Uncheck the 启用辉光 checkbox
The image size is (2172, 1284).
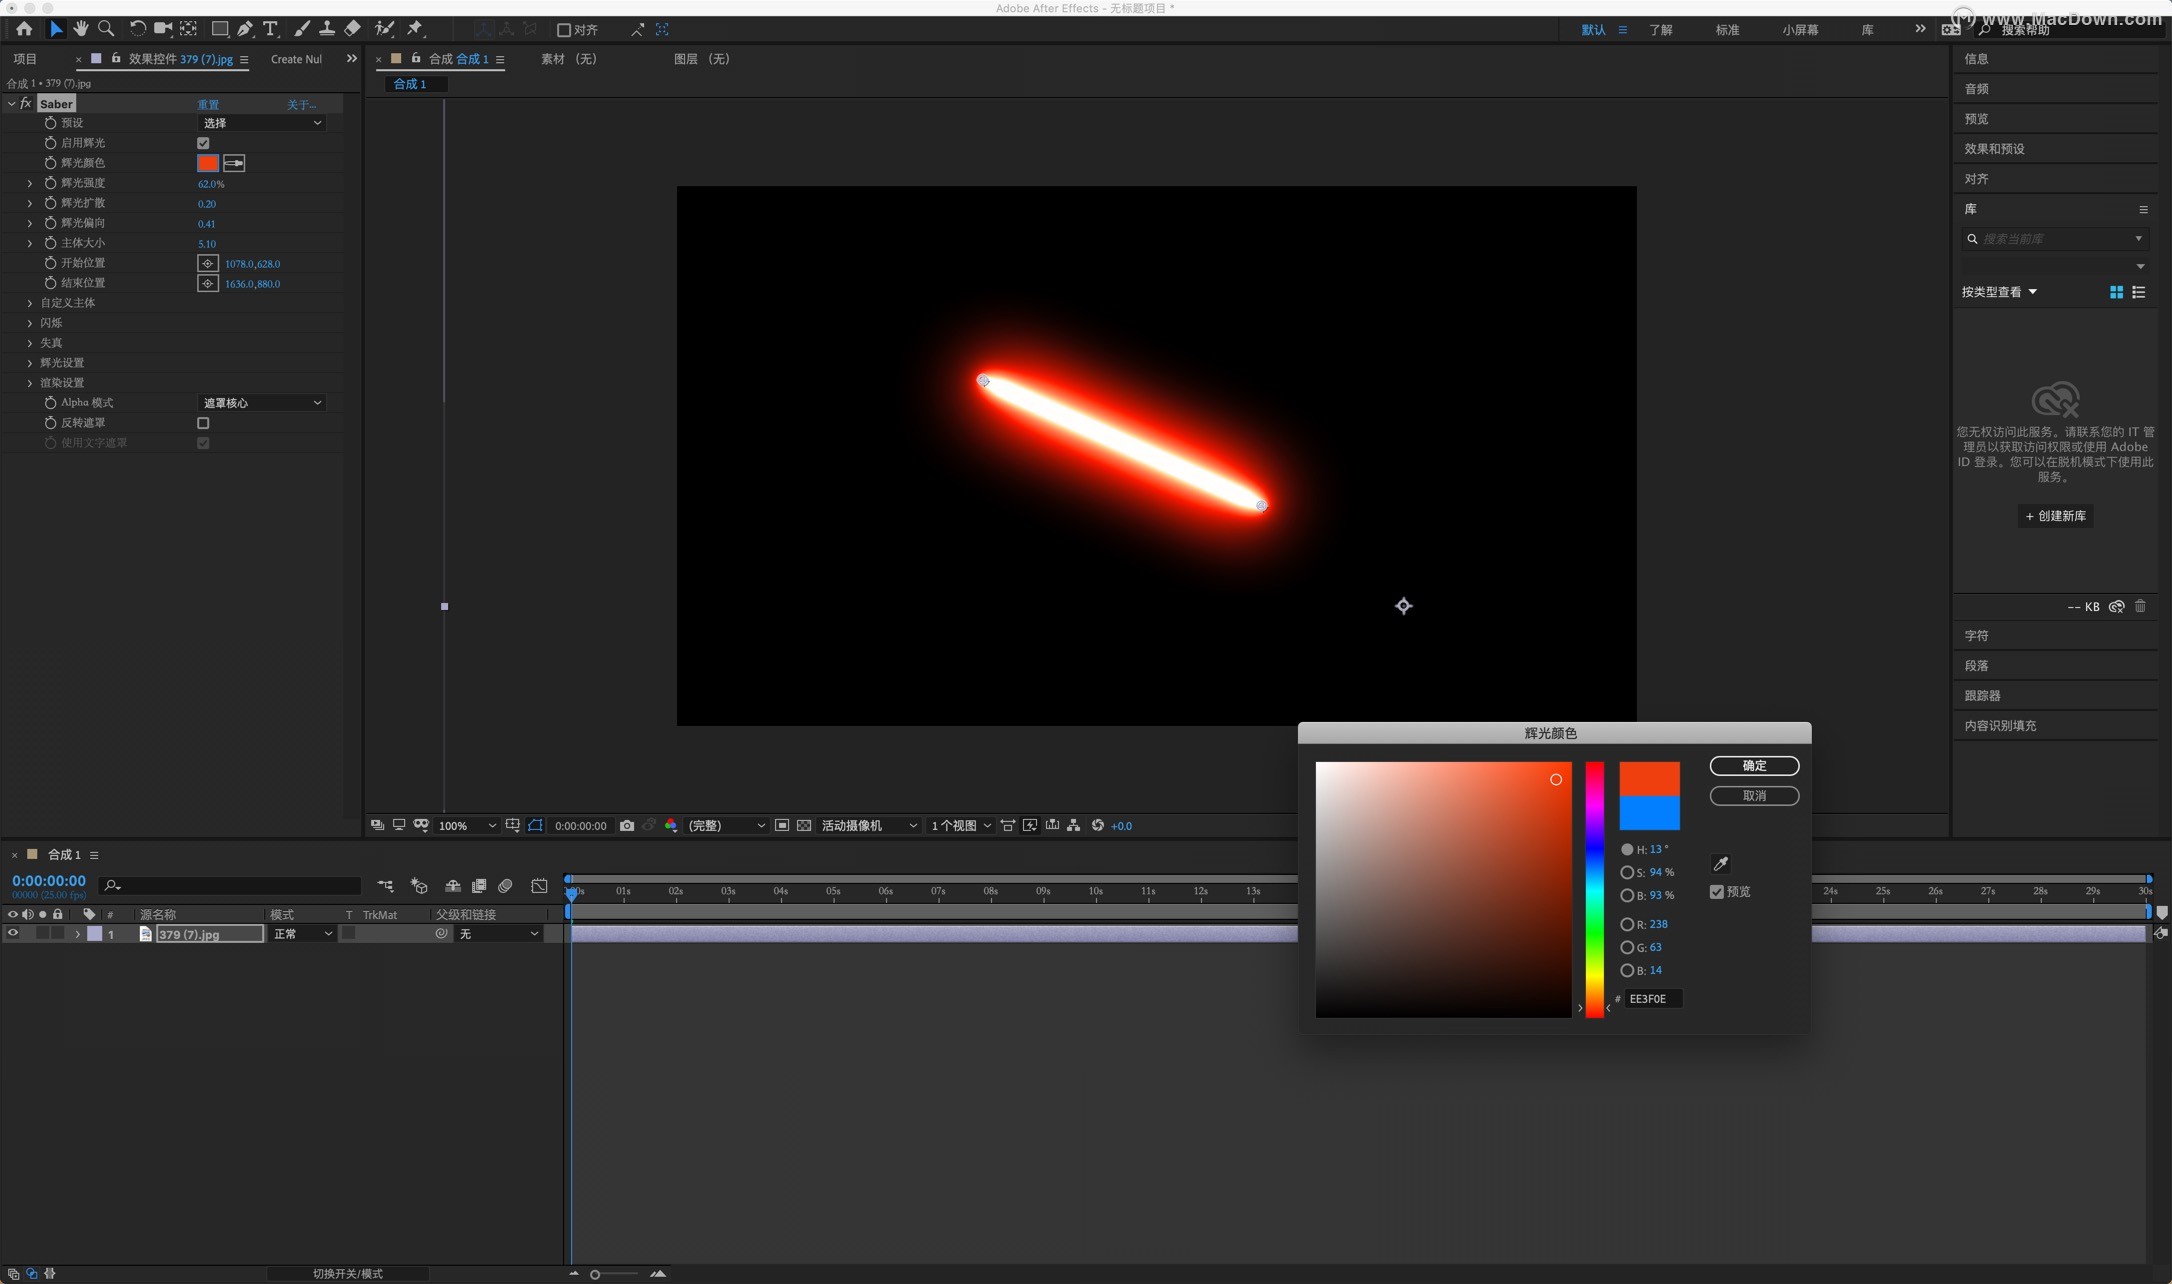(x=203, y=143)
